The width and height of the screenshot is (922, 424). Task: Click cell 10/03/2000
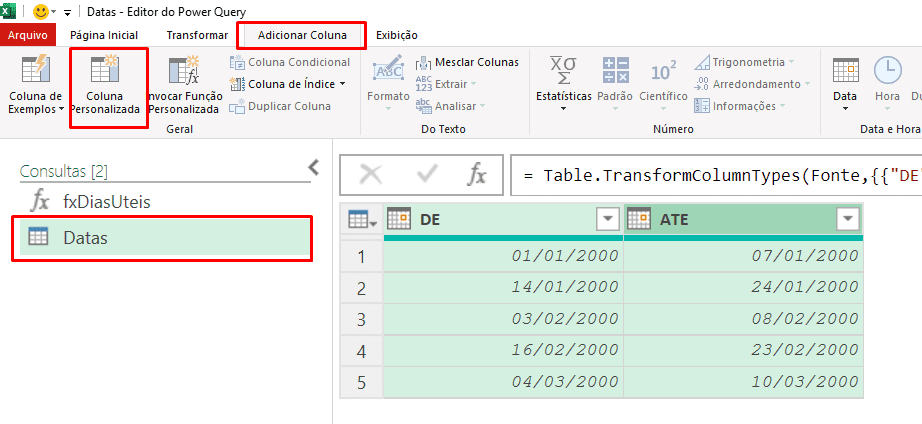tap(744, 383)
